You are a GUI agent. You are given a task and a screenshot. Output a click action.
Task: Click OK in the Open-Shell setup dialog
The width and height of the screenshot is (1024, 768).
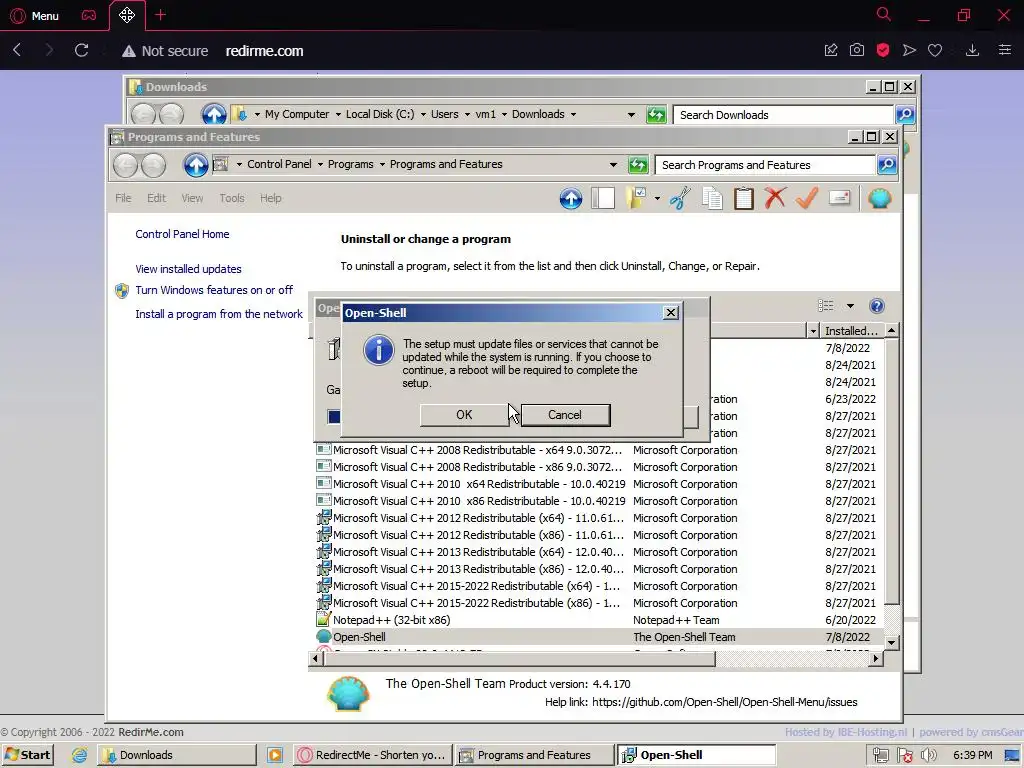(464, 415)
